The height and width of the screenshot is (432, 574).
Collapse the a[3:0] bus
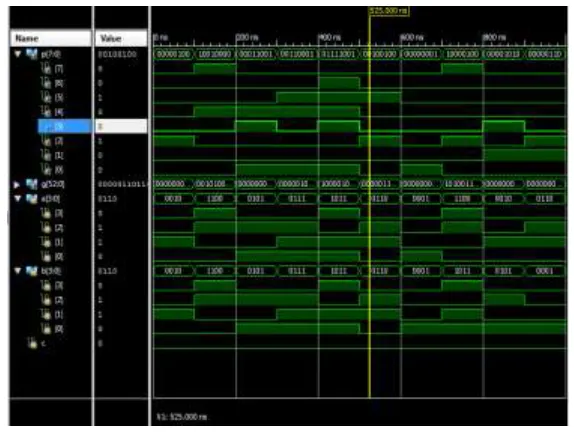(17, 199)
